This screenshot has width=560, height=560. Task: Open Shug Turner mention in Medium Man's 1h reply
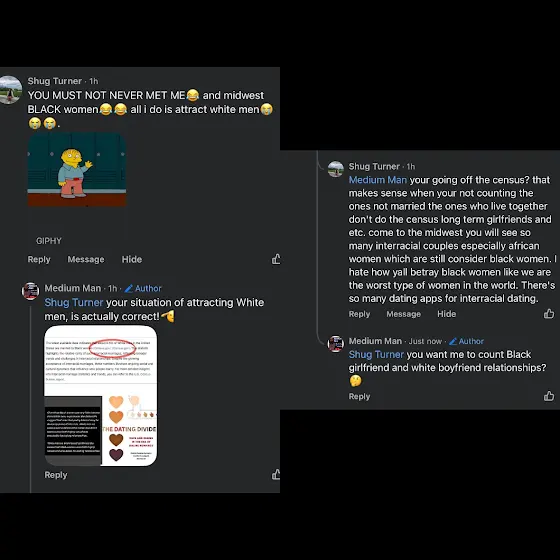tap(74, 302)
